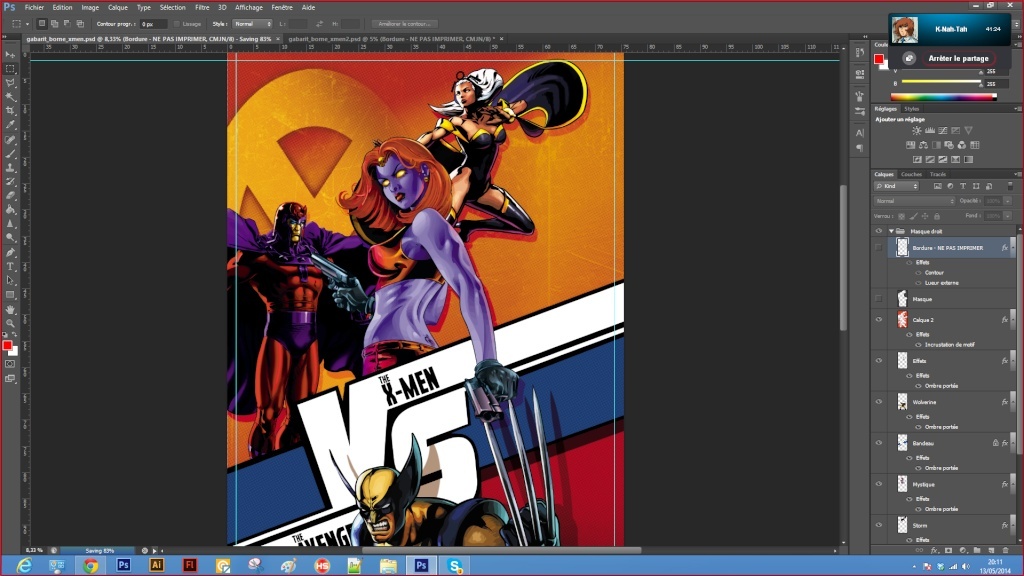Image resolution: width=1024 pixels, height=576 pixels.
Task: Select the Eyedropper tool
Action: (10, 125)
